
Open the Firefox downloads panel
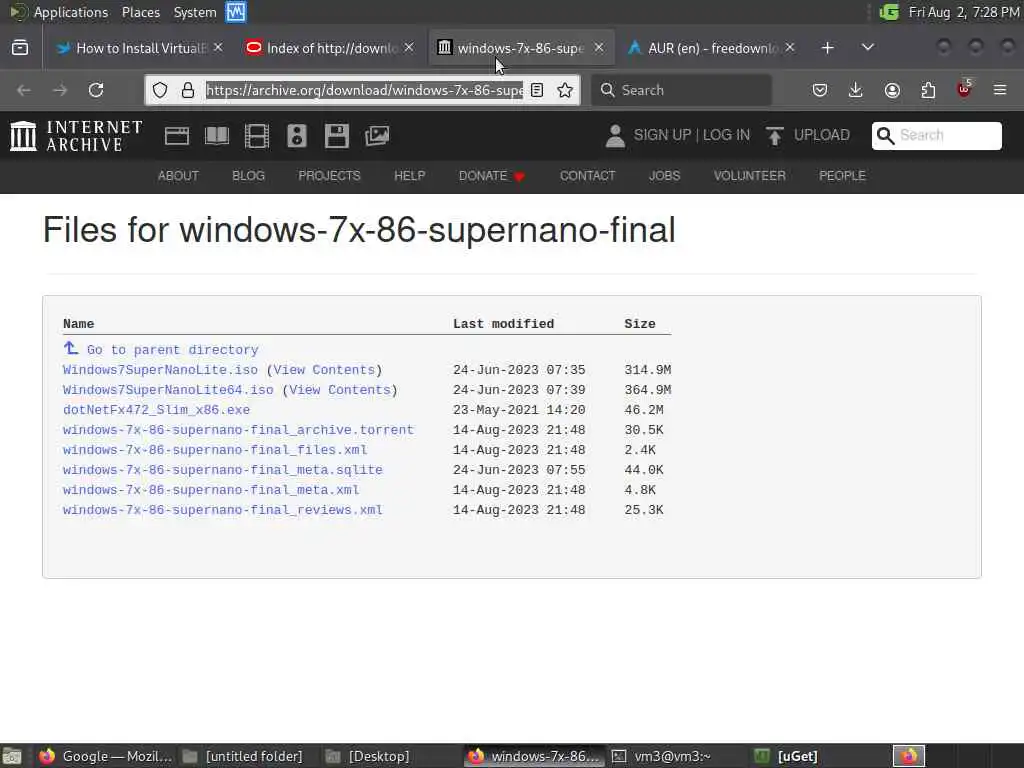tap(856, 90)
